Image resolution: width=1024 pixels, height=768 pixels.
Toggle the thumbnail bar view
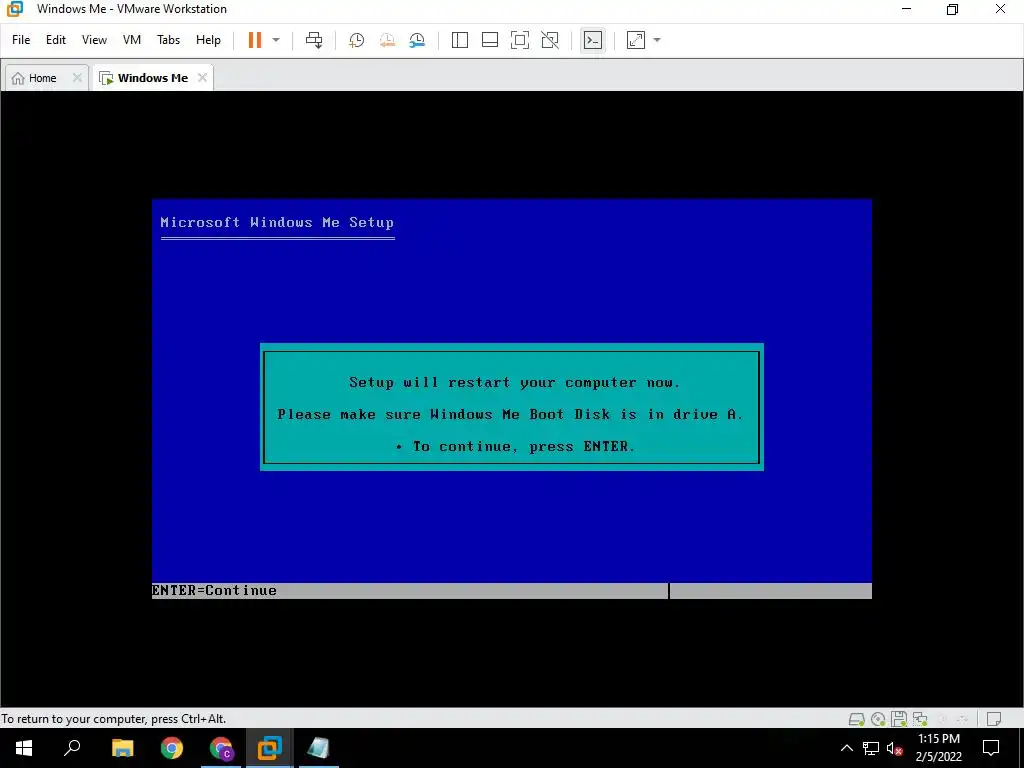tap(490, 40)
